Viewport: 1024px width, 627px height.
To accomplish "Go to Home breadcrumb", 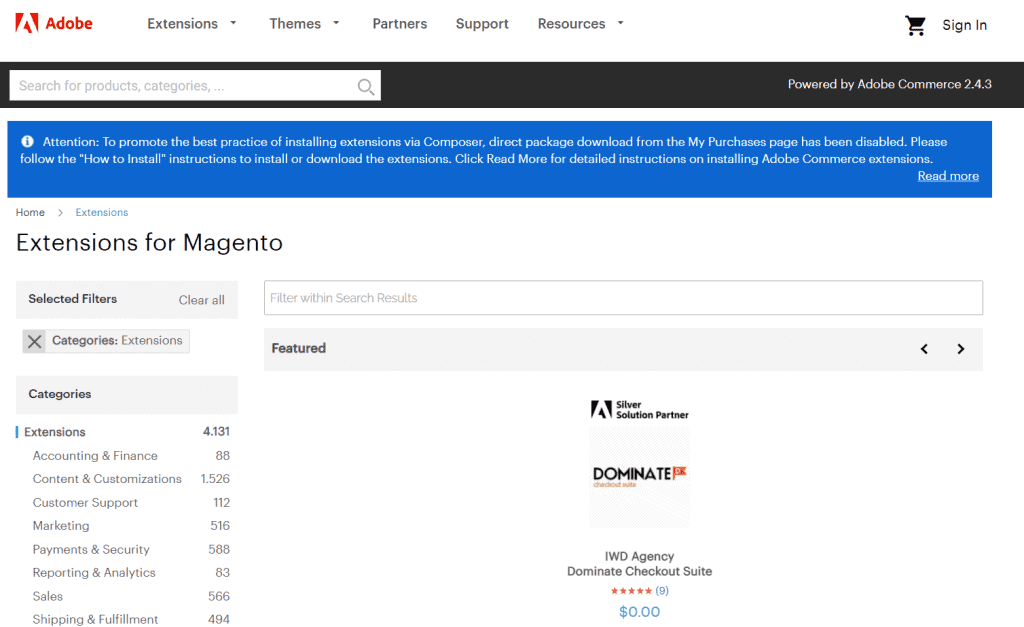I will click(30, 212).
